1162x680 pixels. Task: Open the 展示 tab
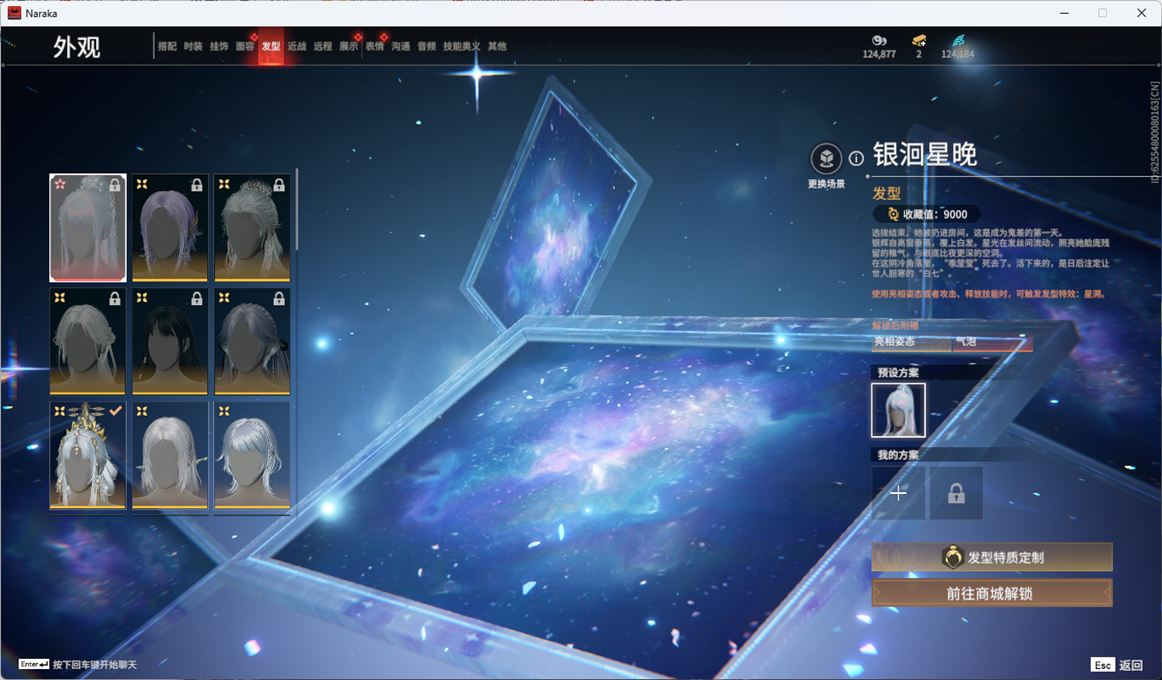[x=348, y=46]
